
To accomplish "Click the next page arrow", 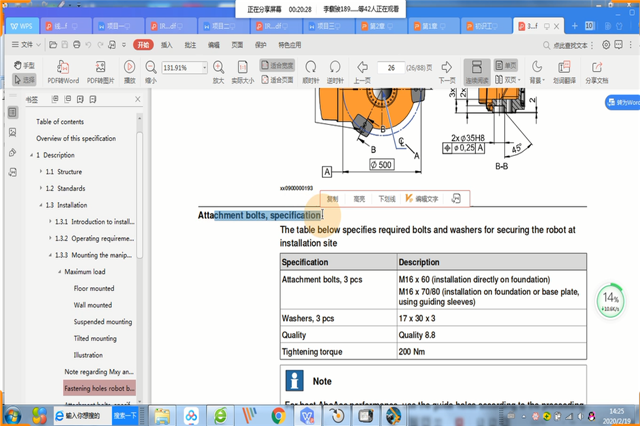I will point(447,67).
